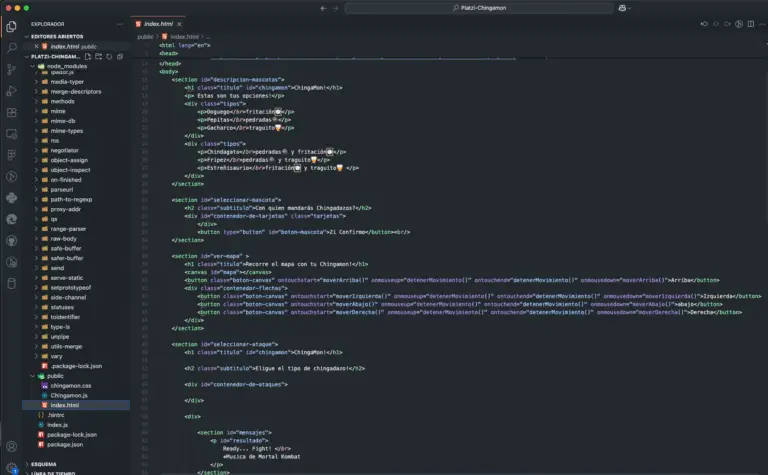This screenshot has width=768, height=475.
Task: Open the Accounts icon in activity bar
Action: coord(11,446)
